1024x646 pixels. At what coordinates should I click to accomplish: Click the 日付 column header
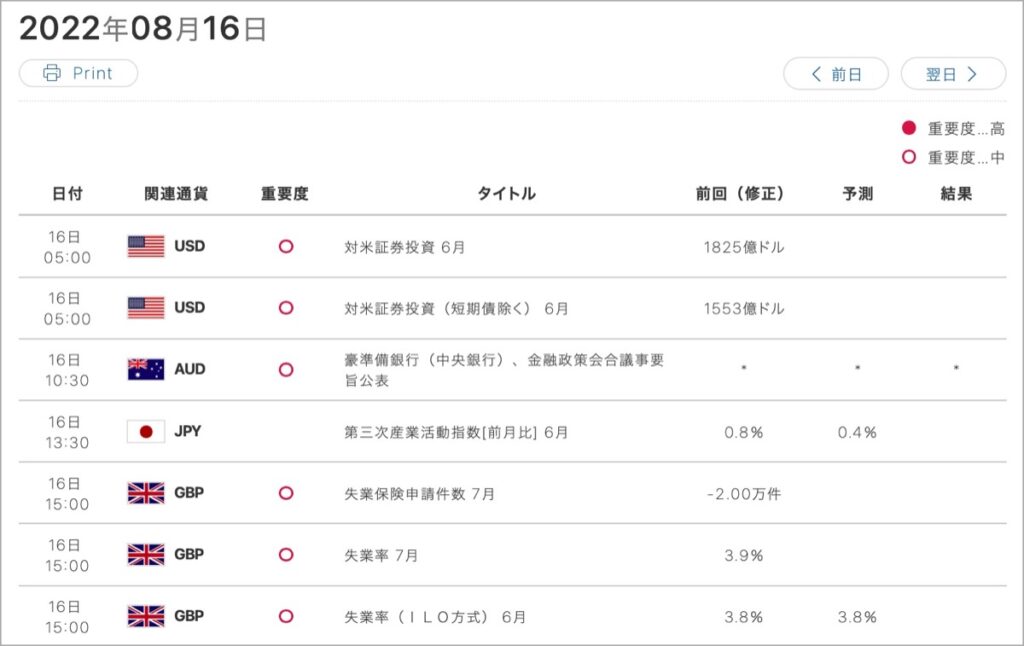(x=67, y=193)
